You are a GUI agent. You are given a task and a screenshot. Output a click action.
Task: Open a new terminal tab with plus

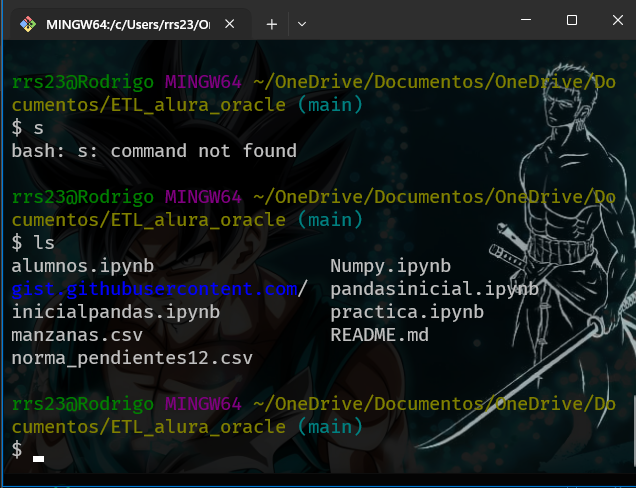272,24
